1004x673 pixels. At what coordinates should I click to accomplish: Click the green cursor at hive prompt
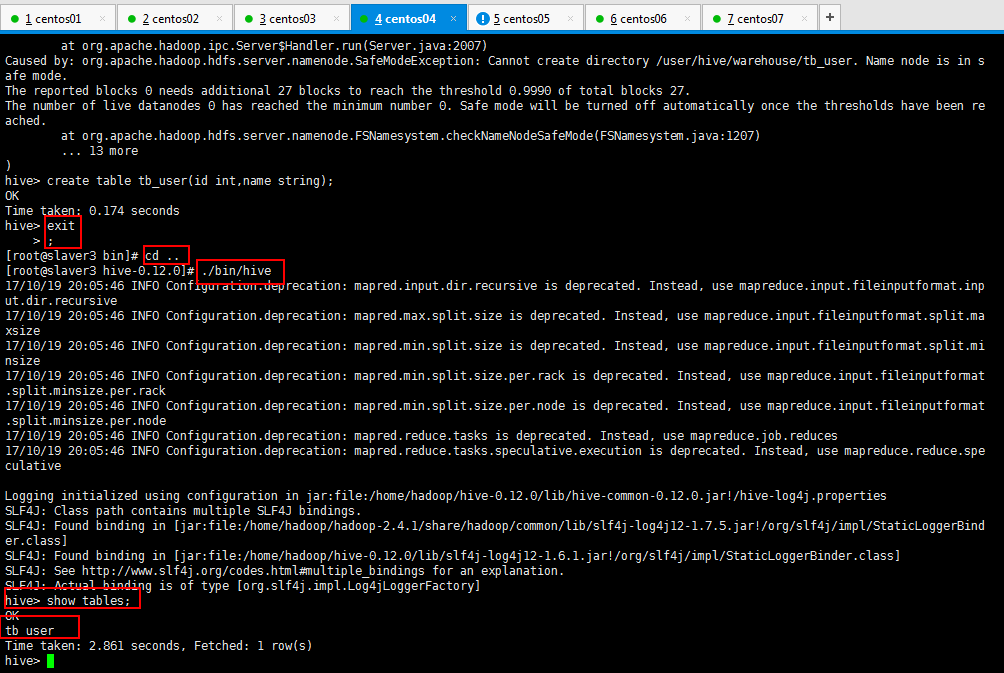point(51,661)
